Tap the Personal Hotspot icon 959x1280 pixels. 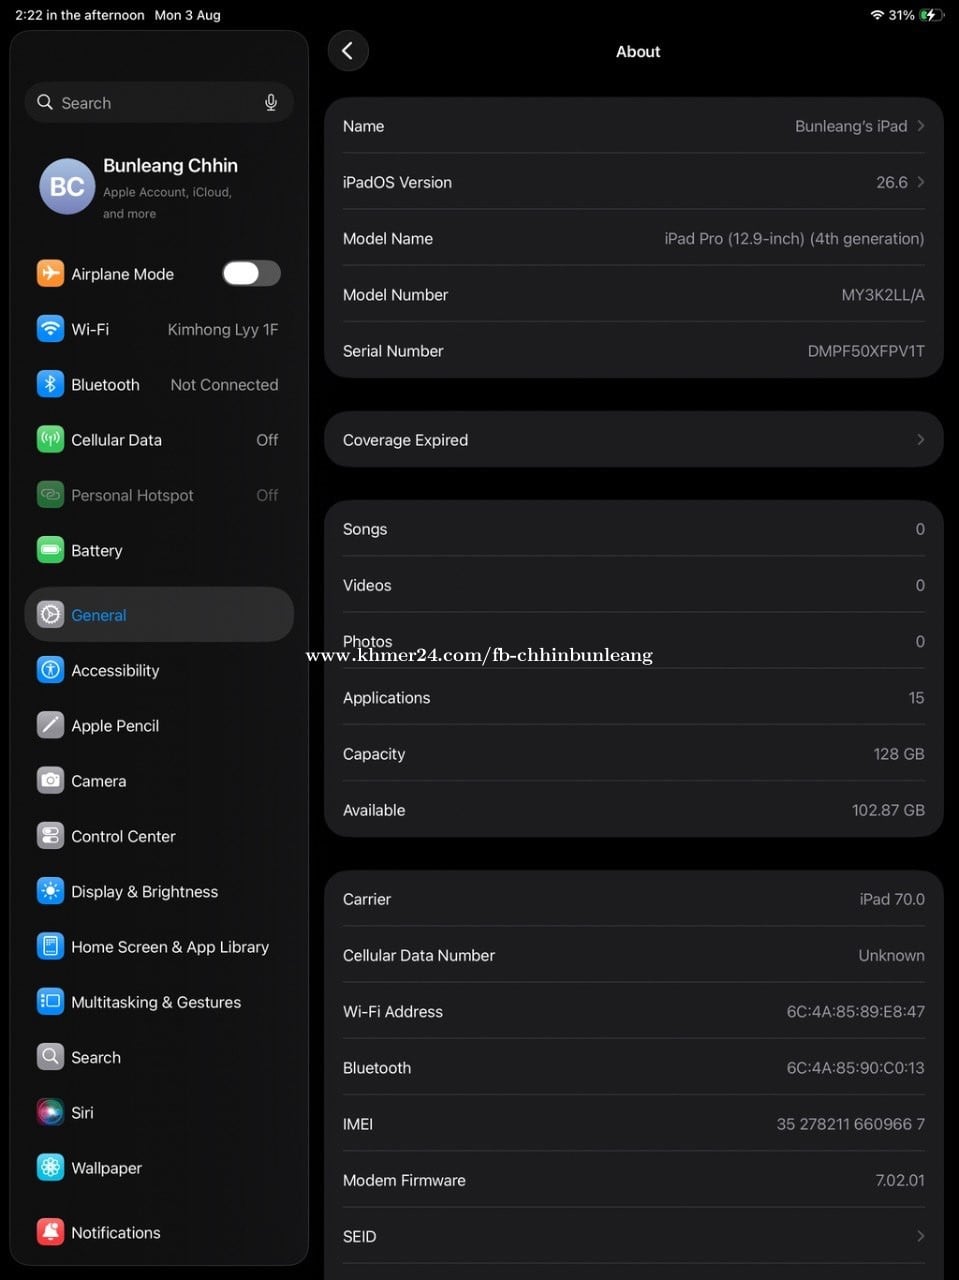coord(50,495)
